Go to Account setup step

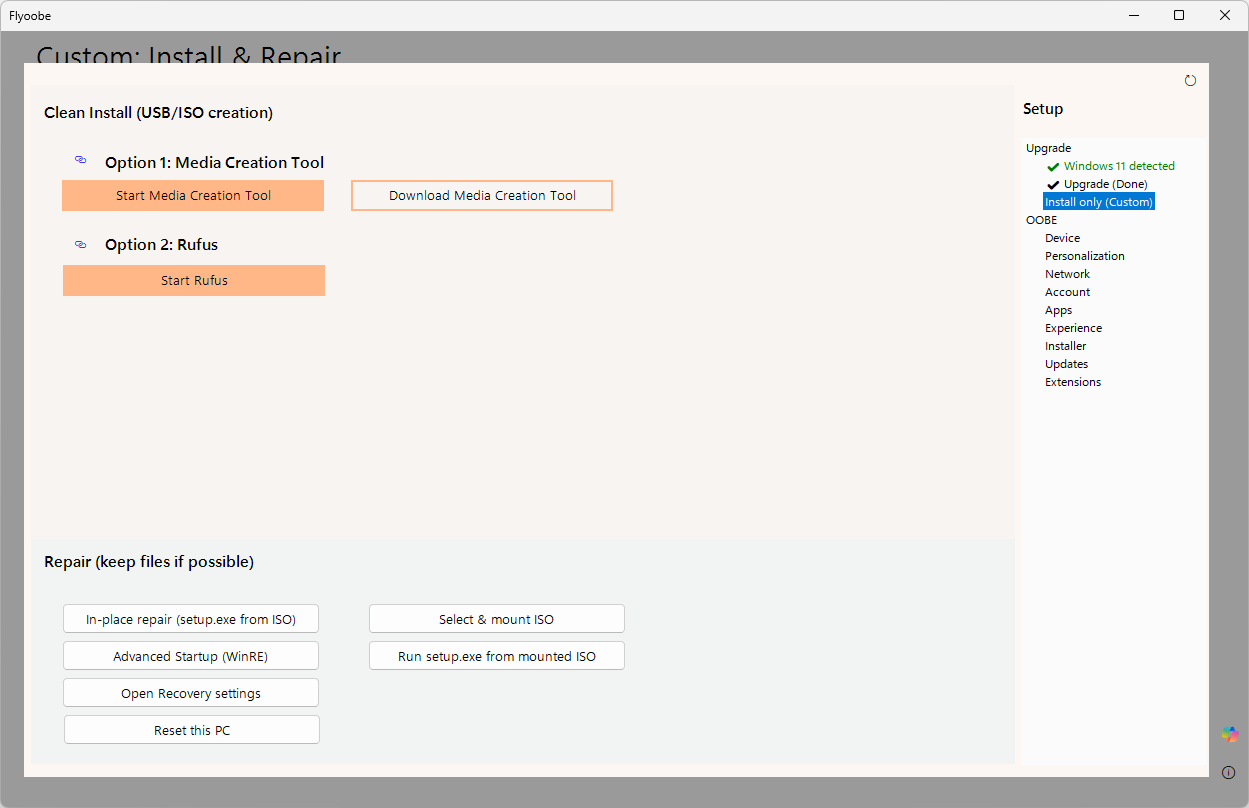click(x=1067, y=292)
